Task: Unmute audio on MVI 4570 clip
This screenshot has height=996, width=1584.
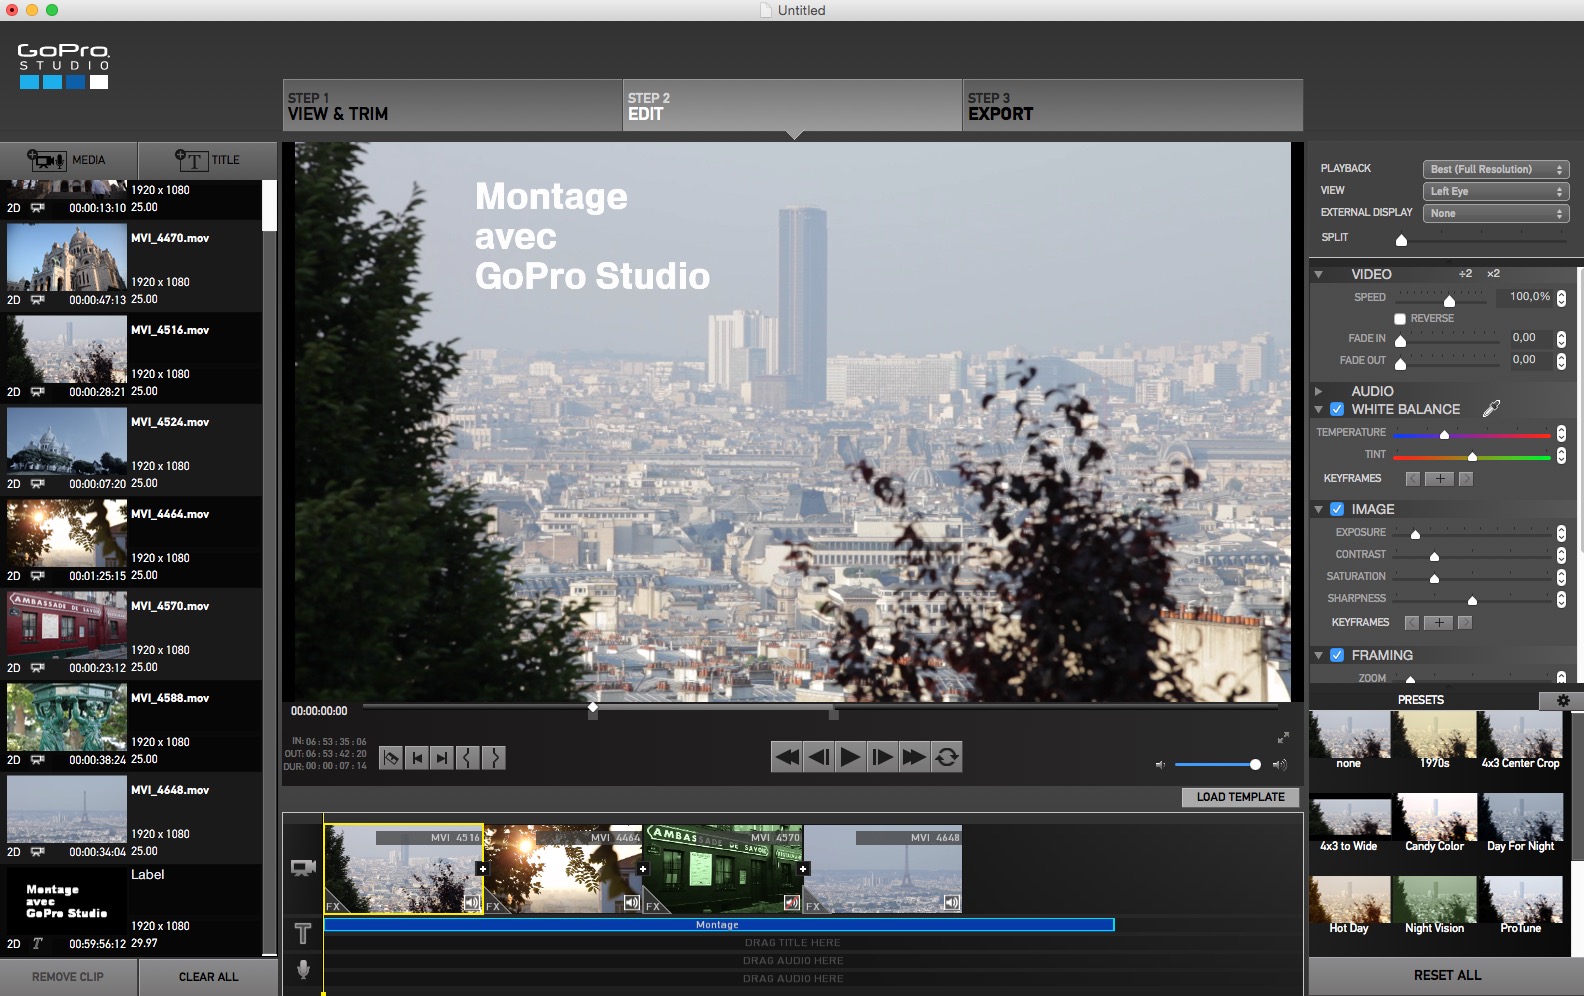Action: 792,903
